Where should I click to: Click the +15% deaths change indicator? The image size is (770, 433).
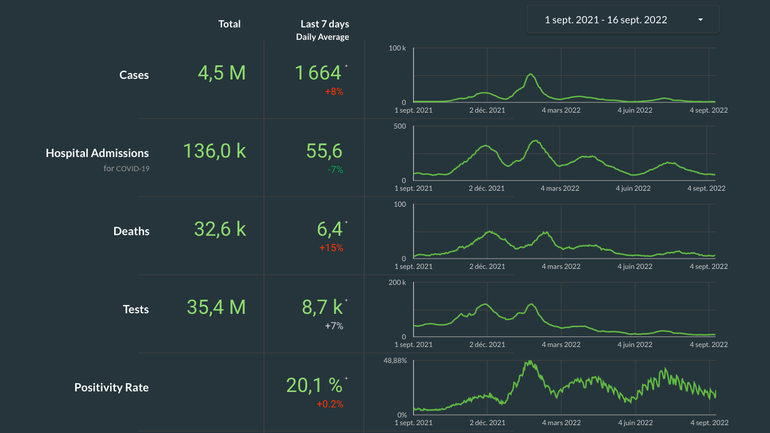point(331,248)
